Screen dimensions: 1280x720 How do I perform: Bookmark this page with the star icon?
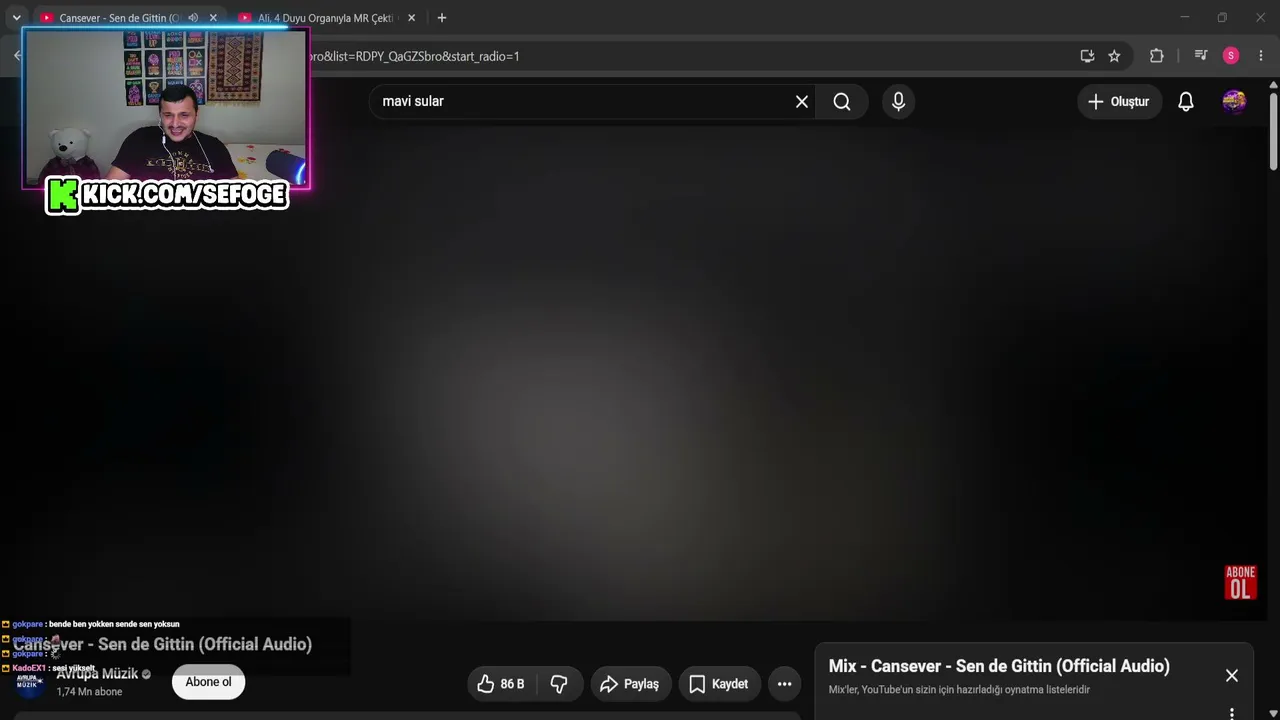(1114, 56)
